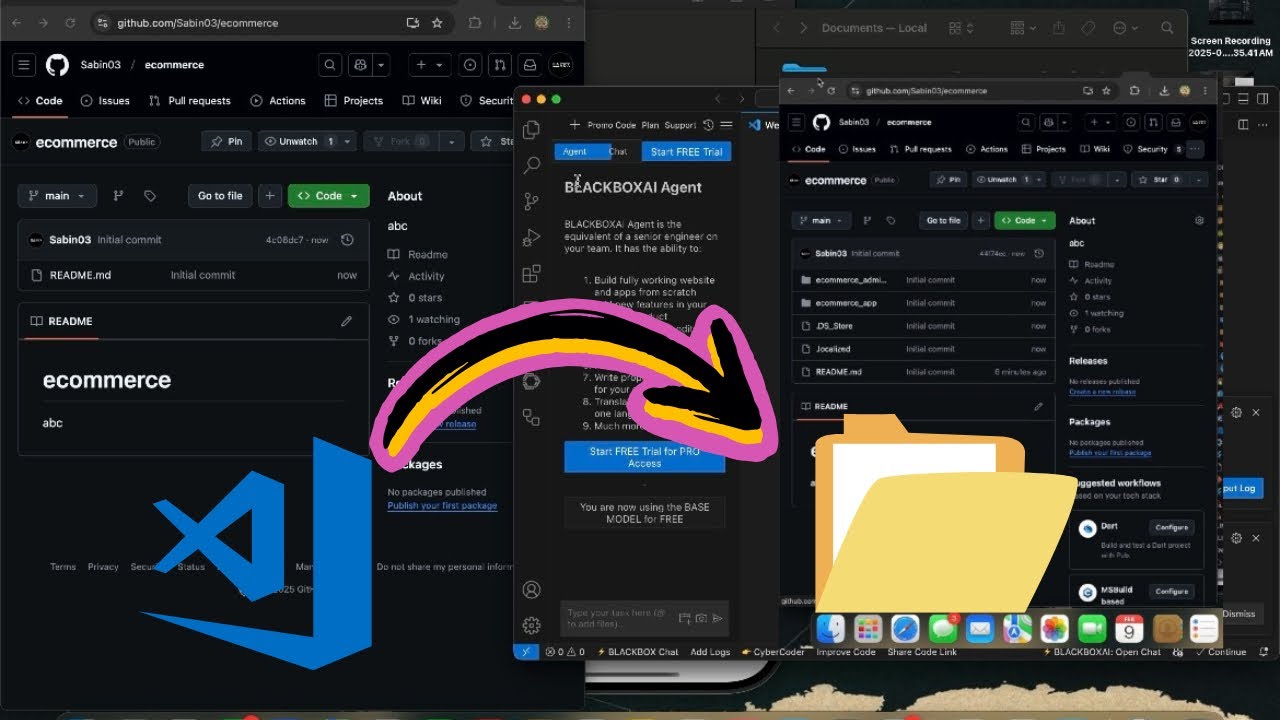Screen dimensions: 1280x720
Task: Click Promo Code in the BLACKBOXAI panel header
Action: [x=612, y=125]
